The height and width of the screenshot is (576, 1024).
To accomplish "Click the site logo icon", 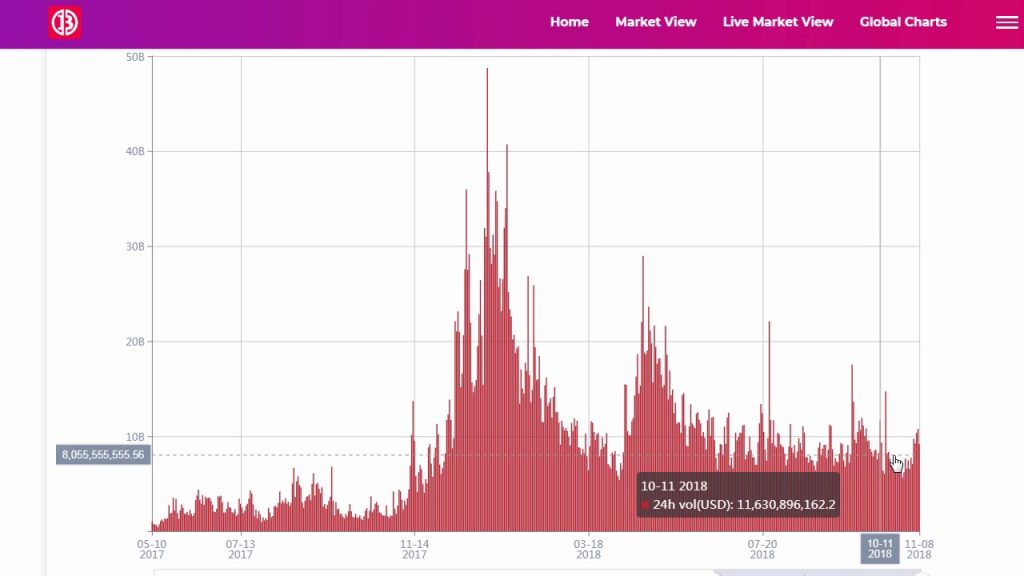I will click(x=65, y=22).
